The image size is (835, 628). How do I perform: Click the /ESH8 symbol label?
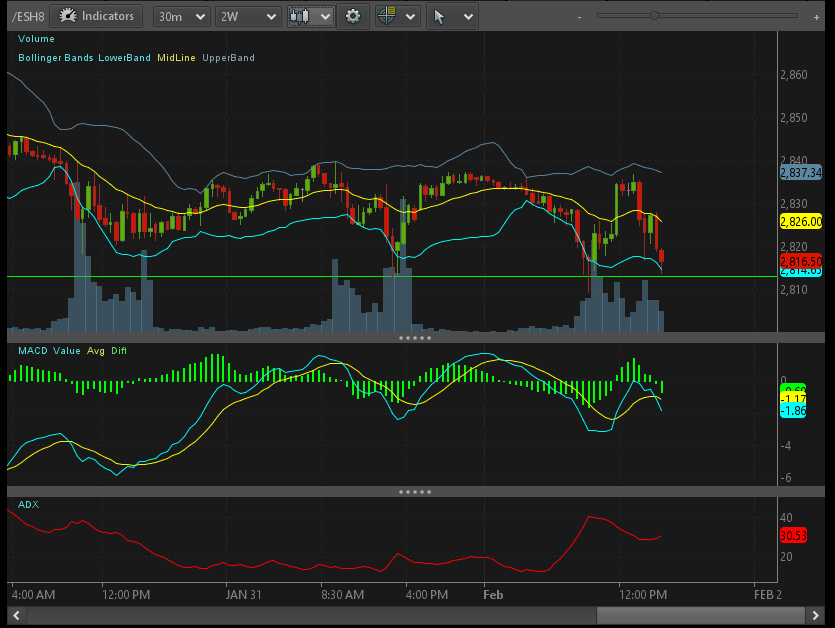coord(28,16)
